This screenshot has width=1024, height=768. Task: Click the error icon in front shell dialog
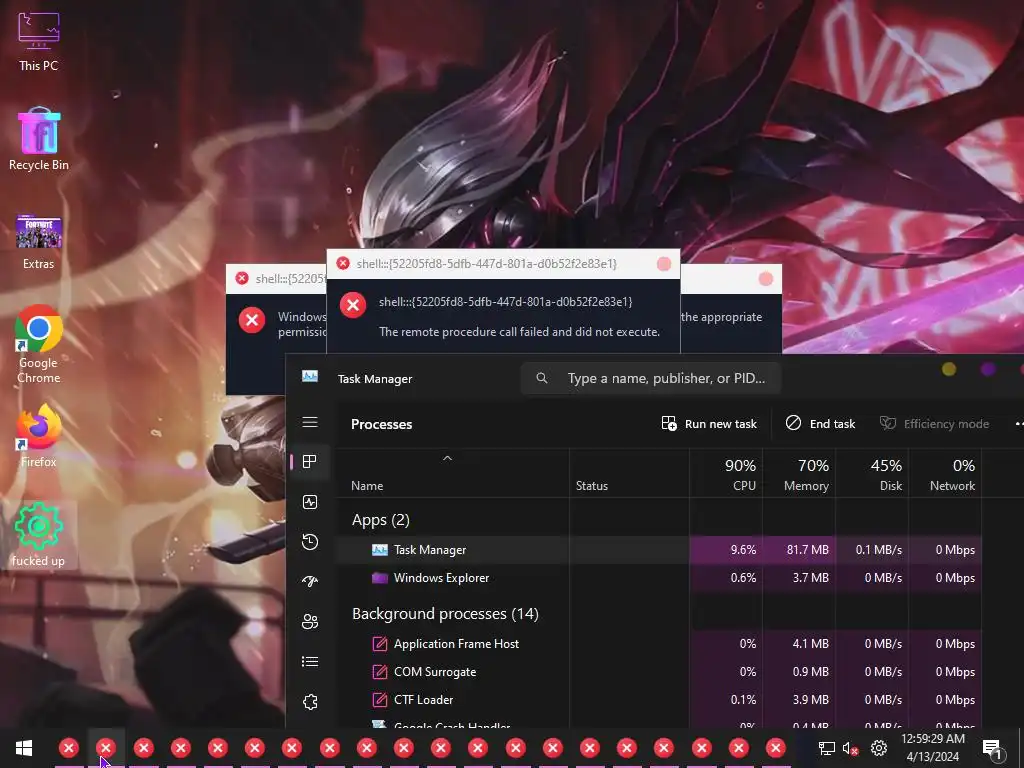pos(353,305)
